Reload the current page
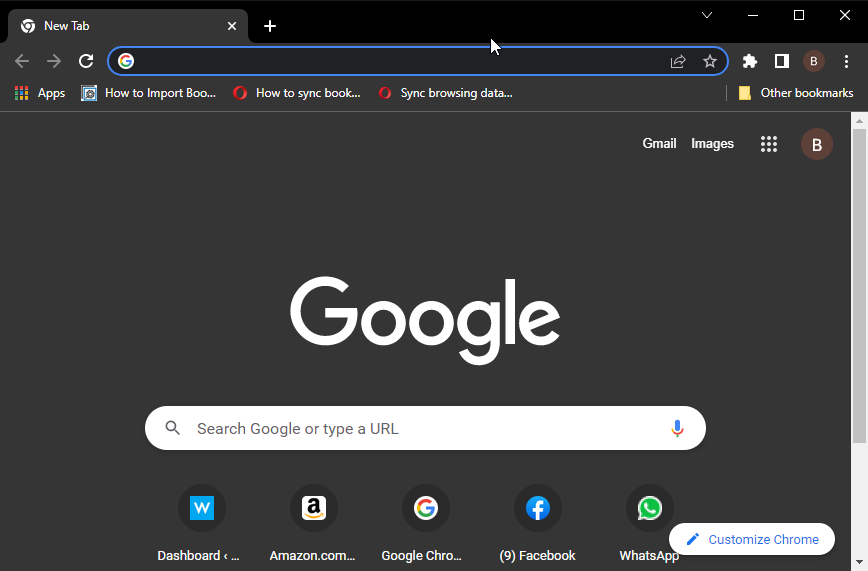Viewport: 868px width, 571px height. tap(86, 61)
